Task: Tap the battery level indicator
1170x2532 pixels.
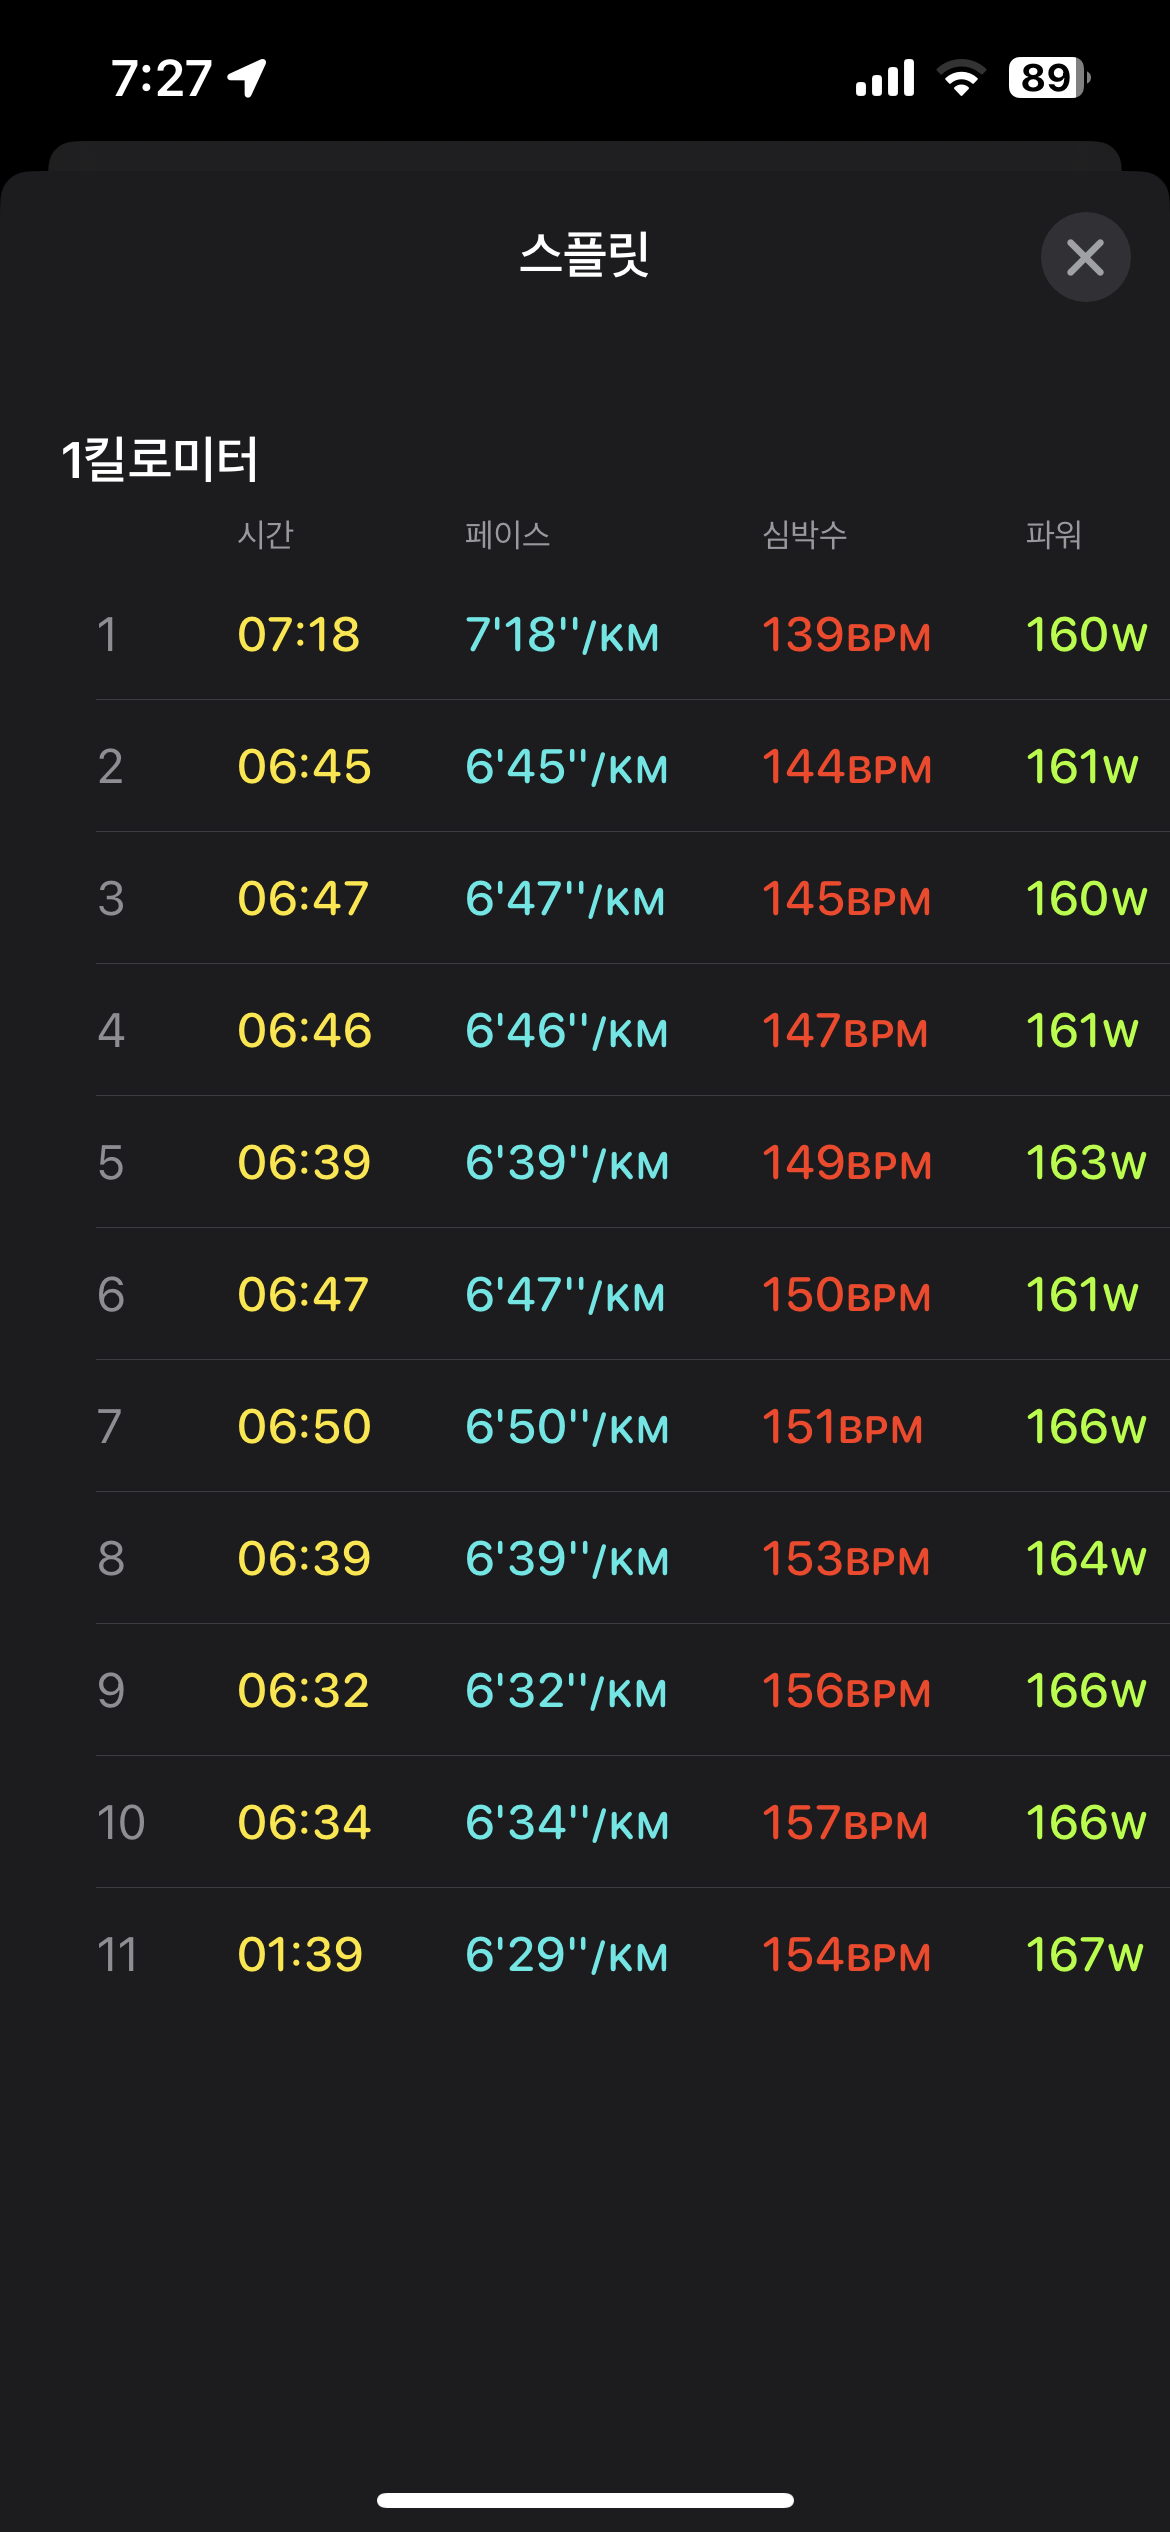Action: pyautogui.click(x=1048, y=77)
